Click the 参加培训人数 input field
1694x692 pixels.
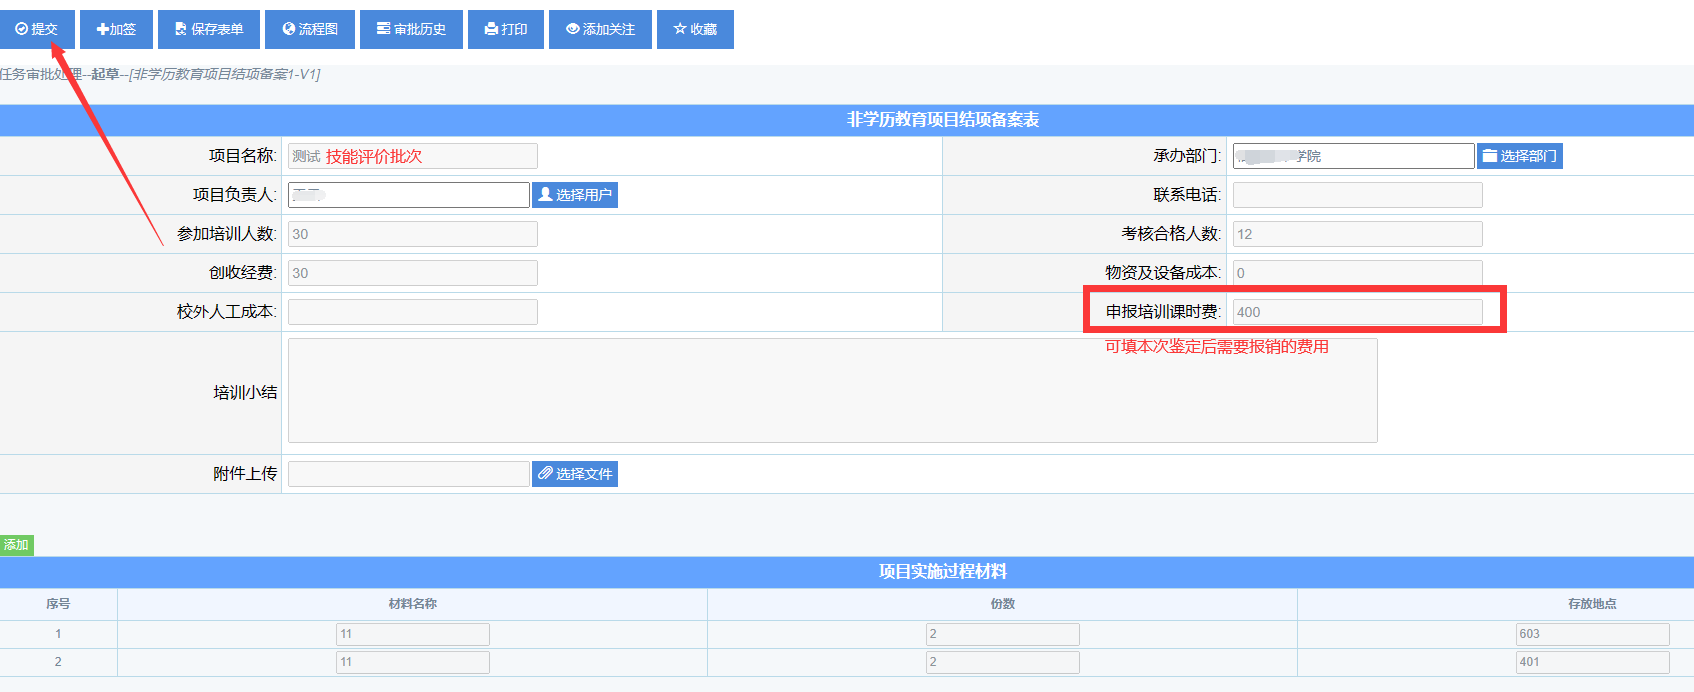[412, 234]
